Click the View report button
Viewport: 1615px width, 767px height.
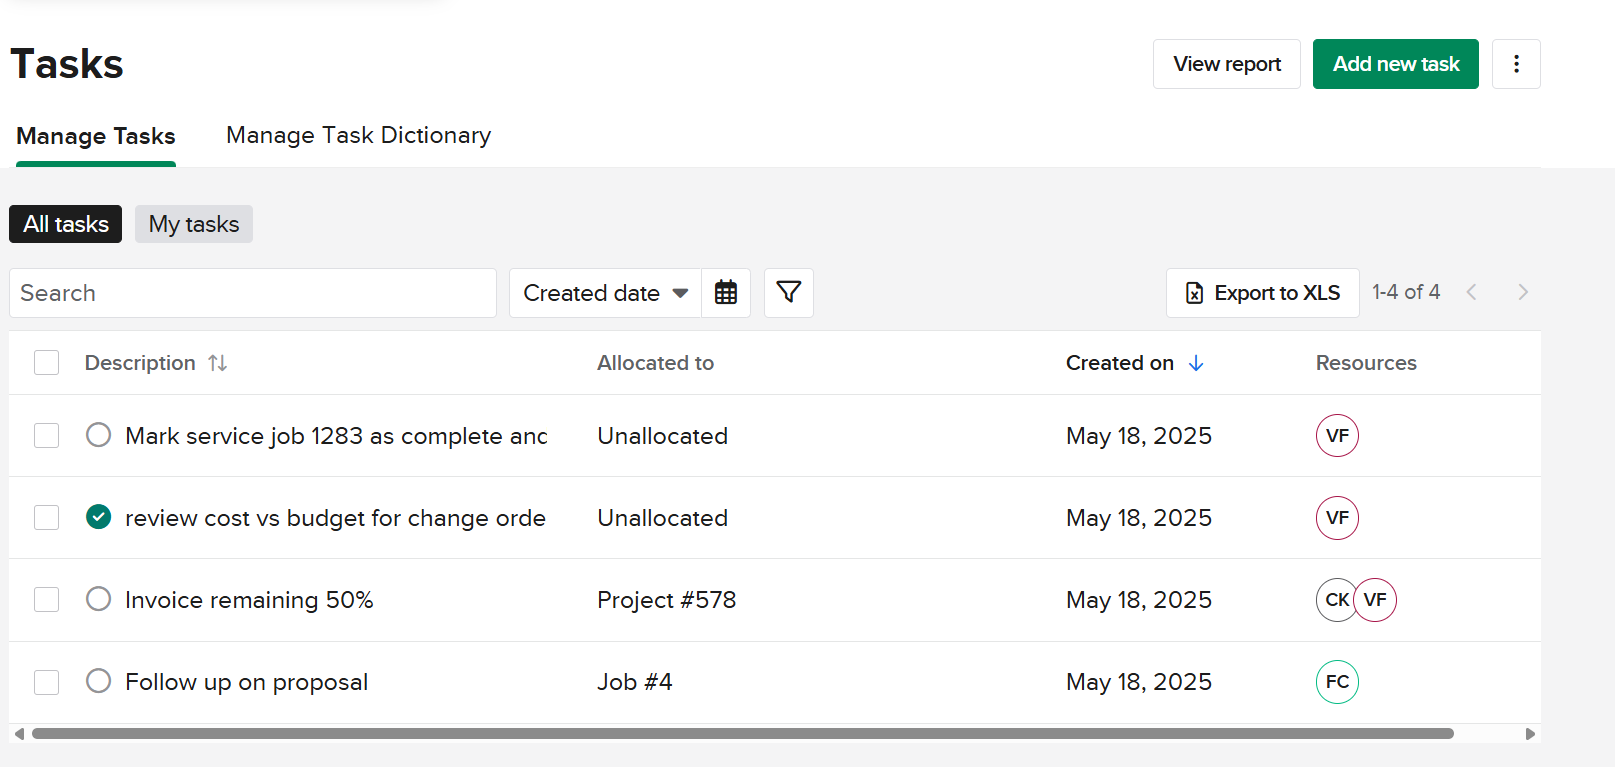[x=1226, y=64]
